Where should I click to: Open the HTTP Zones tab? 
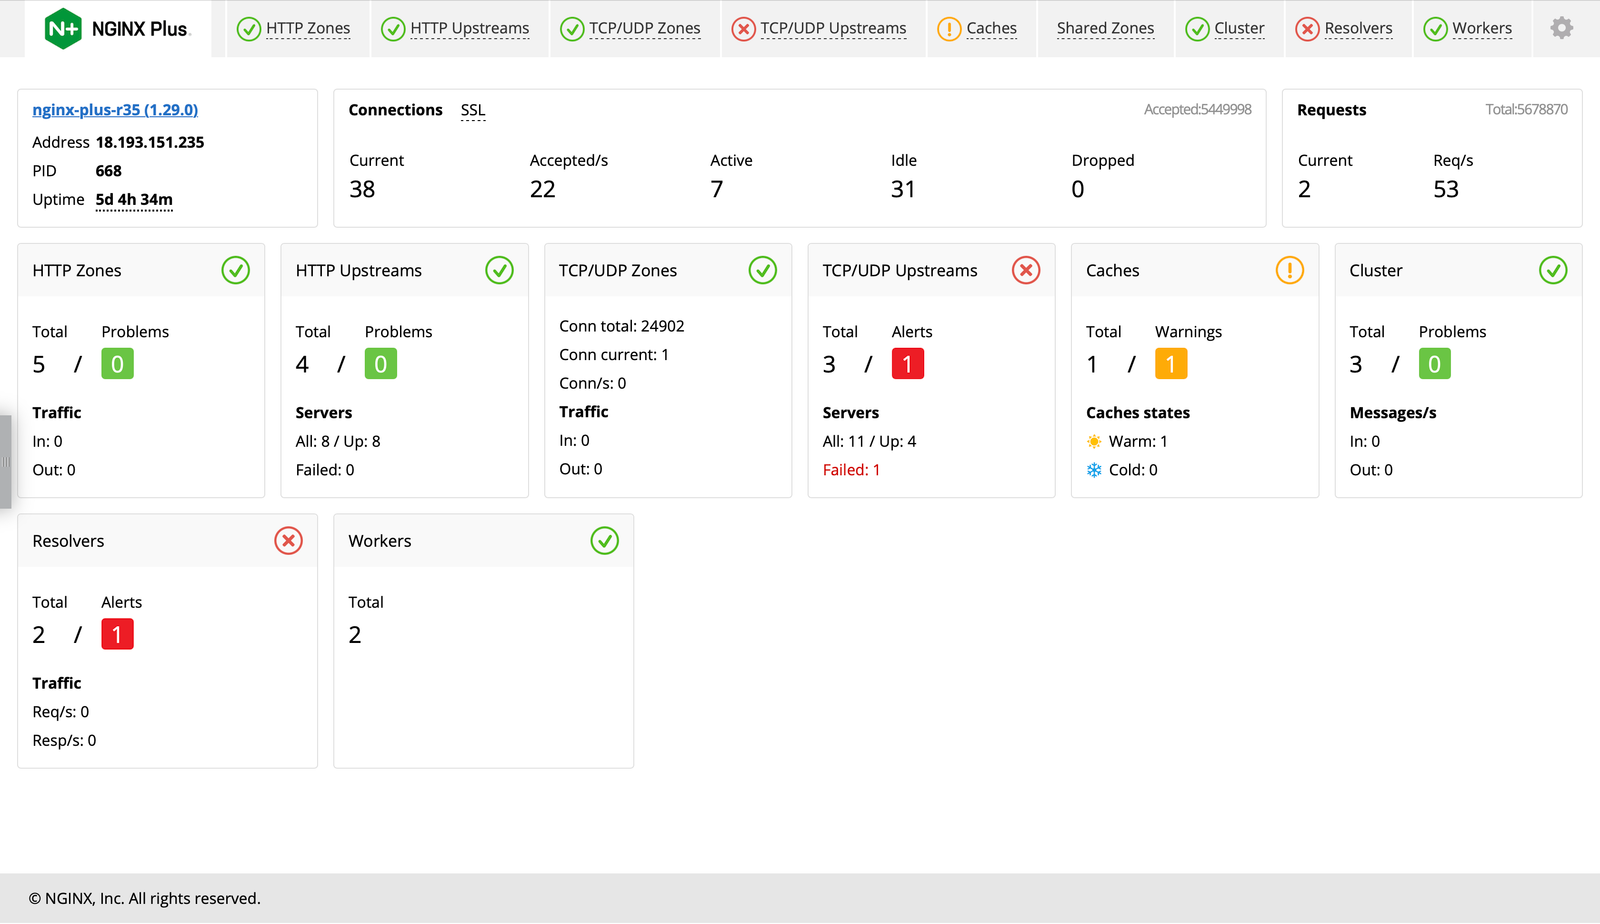tap(308, 28)
